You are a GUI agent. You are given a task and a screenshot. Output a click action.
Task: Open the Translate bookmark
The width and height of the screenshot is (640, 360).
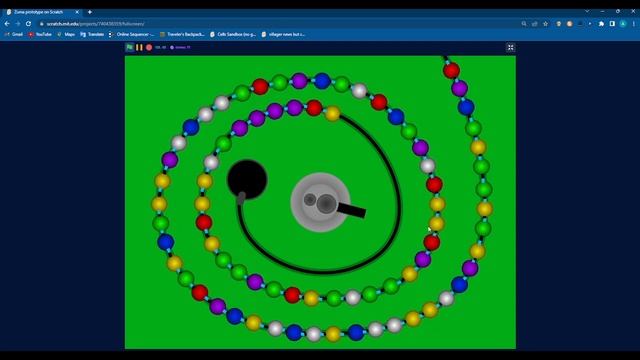coord(92,35)
